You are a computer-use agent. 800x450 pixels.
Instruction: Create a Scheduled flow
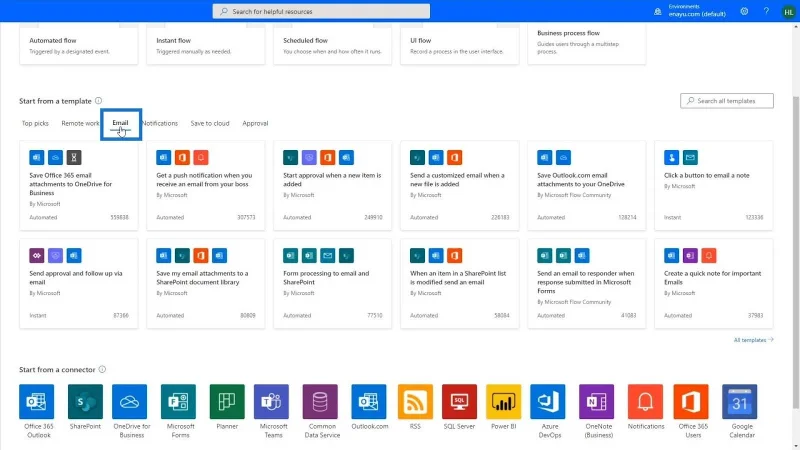point(333,46)
